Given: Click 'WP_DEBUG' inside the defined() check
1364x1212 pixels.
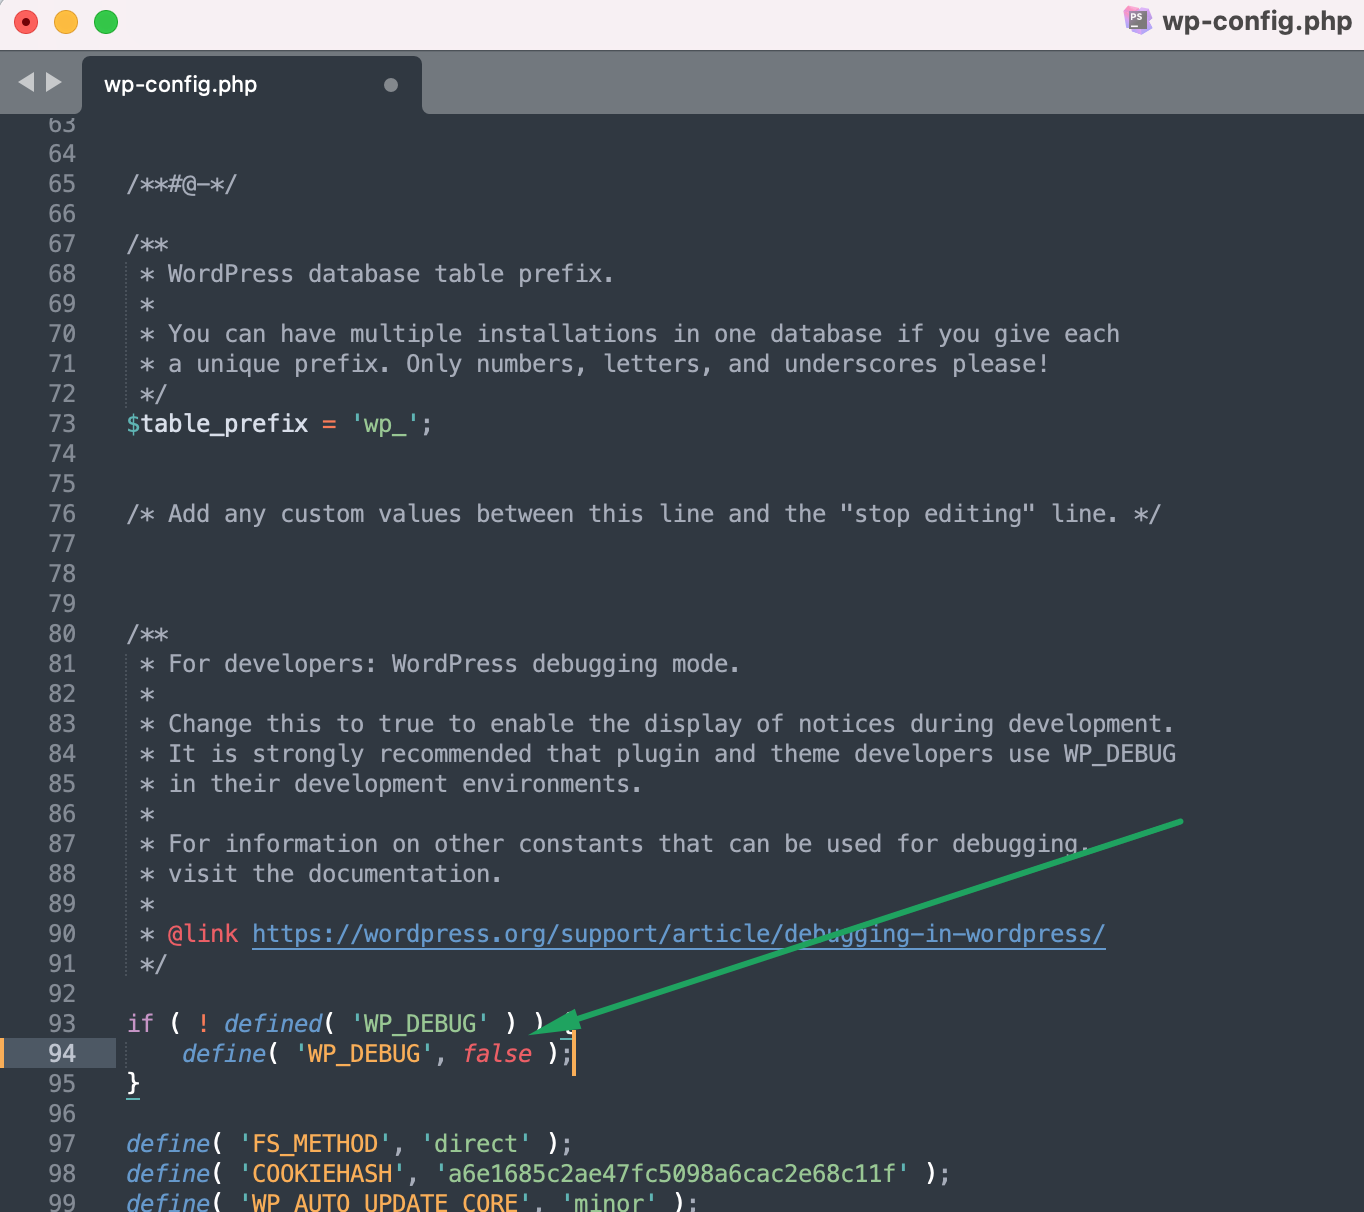Looking at the screenshot, I should (420, 1024).
